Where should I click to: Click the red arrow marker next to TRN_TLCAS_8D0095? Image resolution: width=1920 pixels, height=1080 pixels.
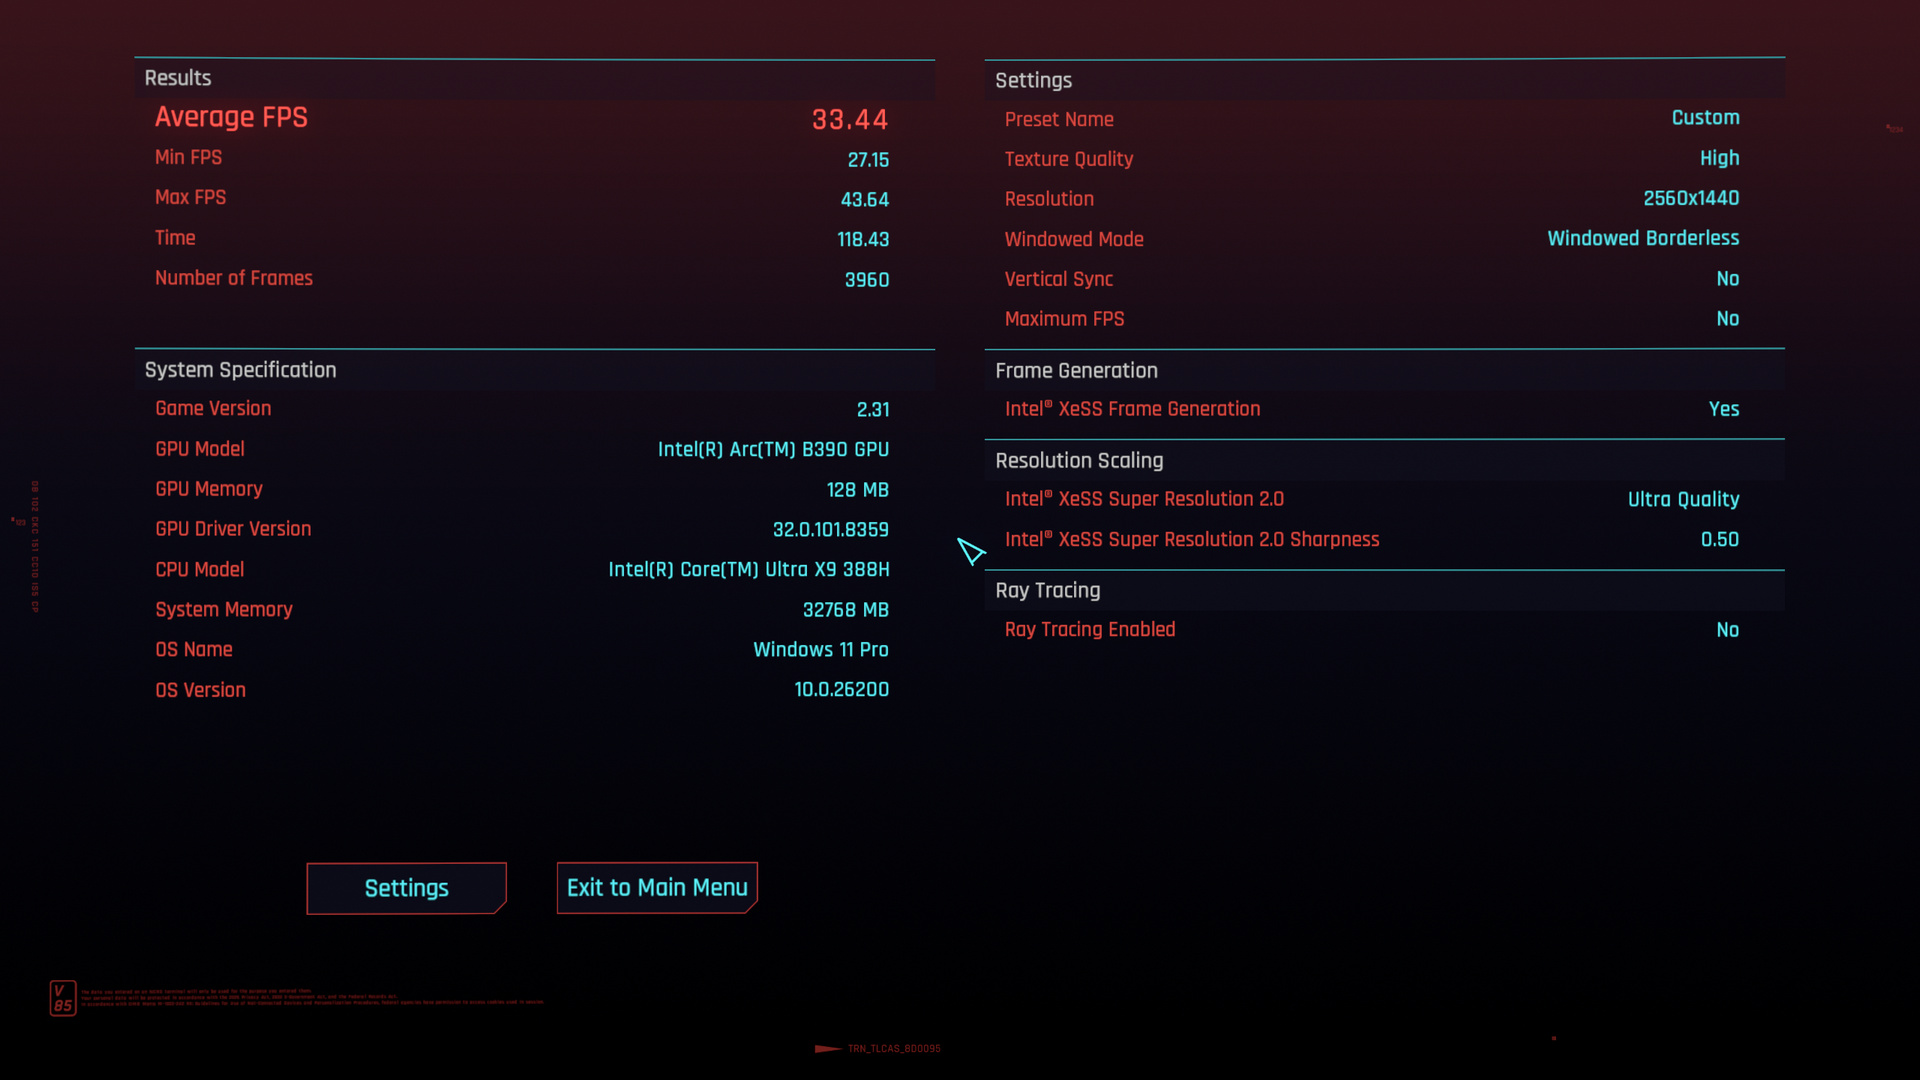[x=826, y=1050]
